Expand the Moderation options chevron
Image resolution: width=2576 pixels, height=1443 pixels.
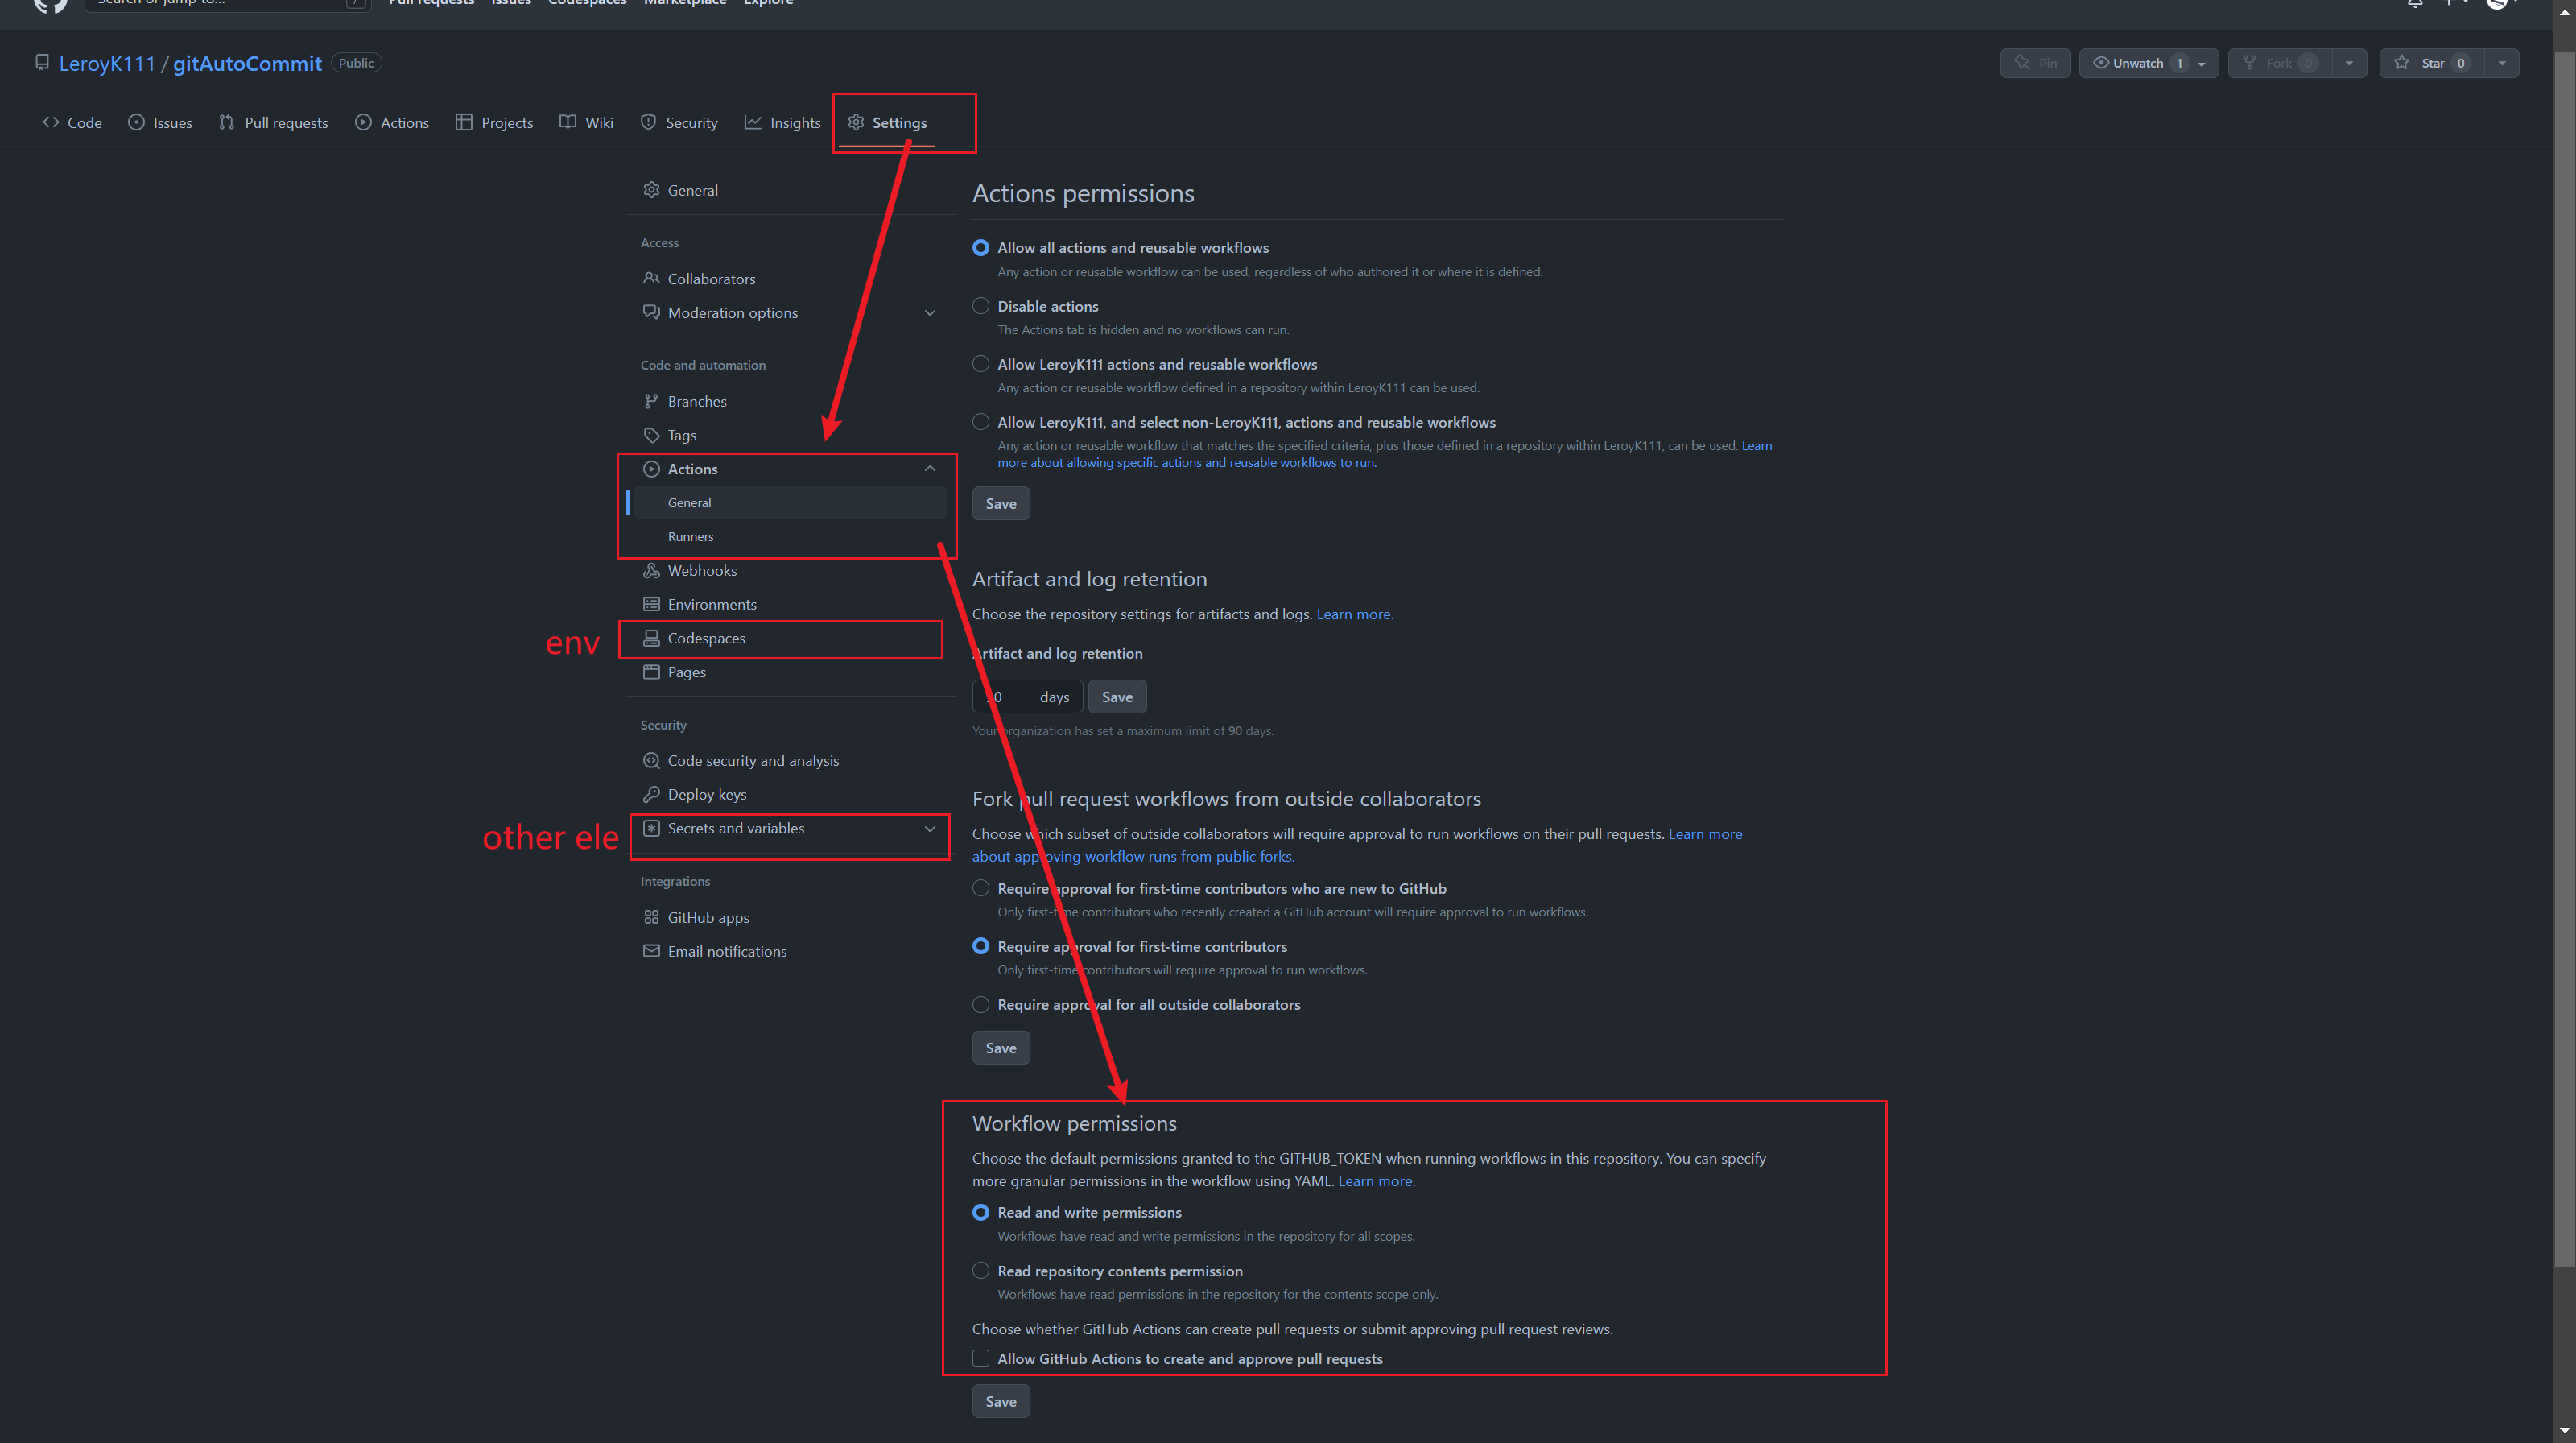tap(929, 313)
